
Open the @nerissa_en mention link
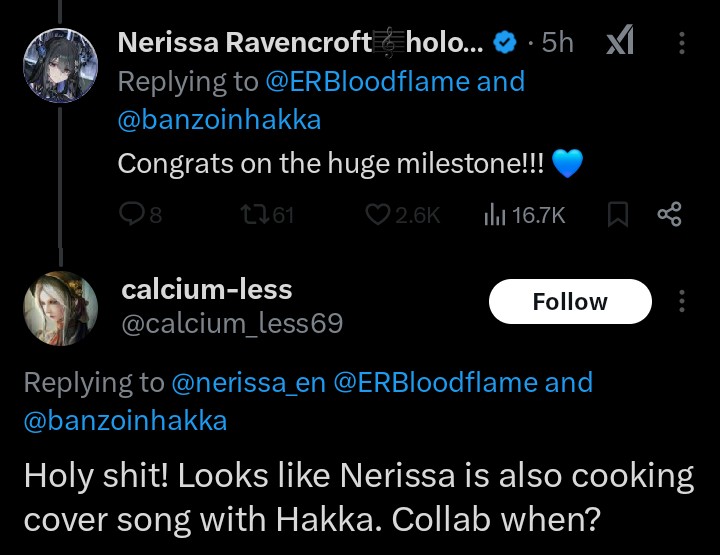[x=248, y=383]
